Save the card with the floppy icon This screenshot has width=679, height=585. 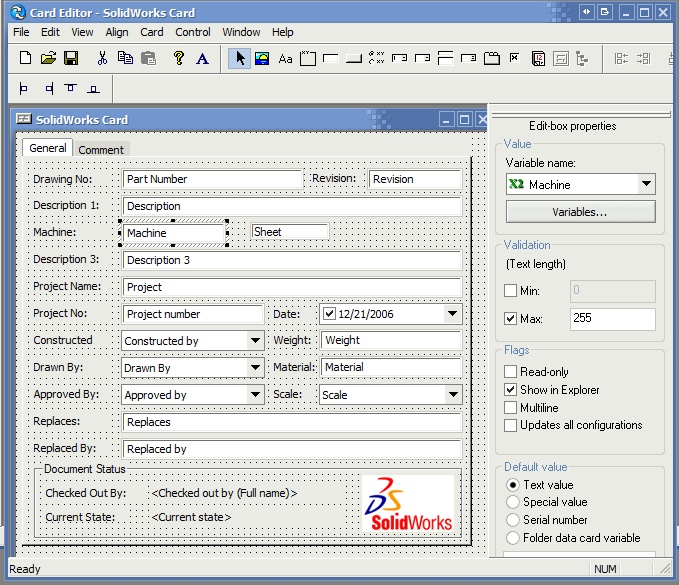click(x=71, y=58)
